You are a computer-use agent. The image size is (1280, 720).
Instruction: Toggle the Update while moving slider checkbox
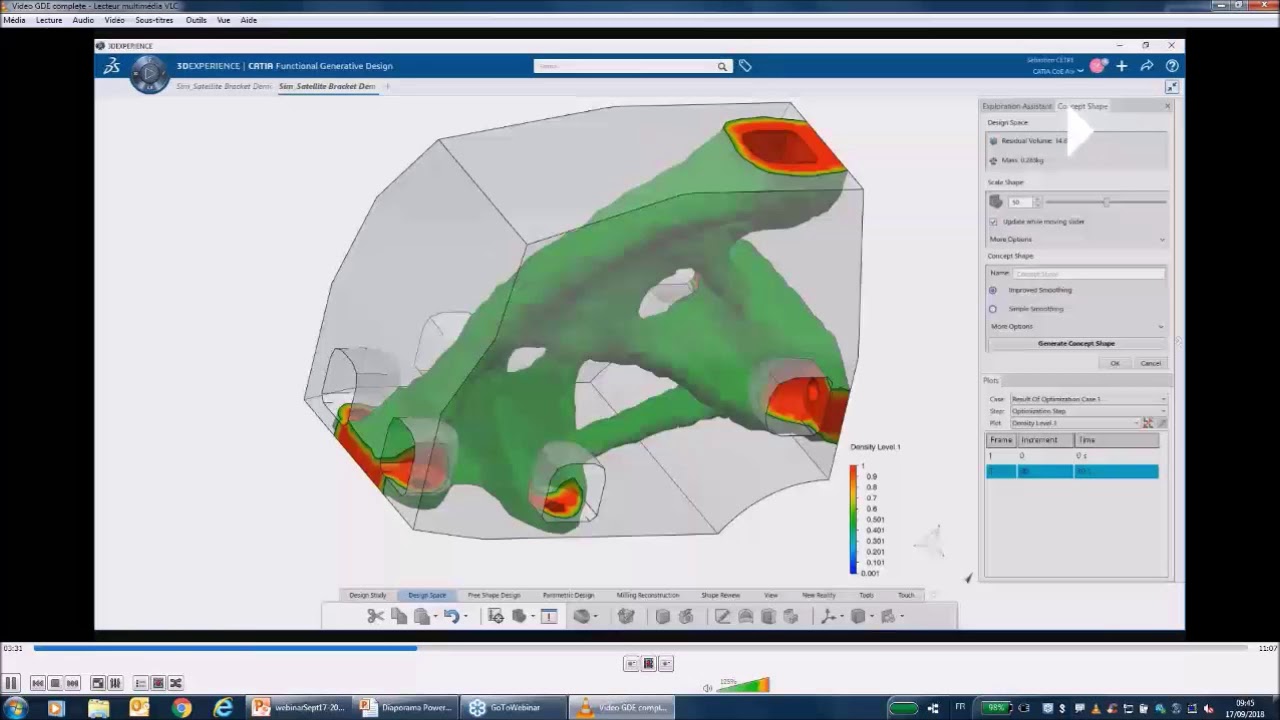tap(993, 221)
